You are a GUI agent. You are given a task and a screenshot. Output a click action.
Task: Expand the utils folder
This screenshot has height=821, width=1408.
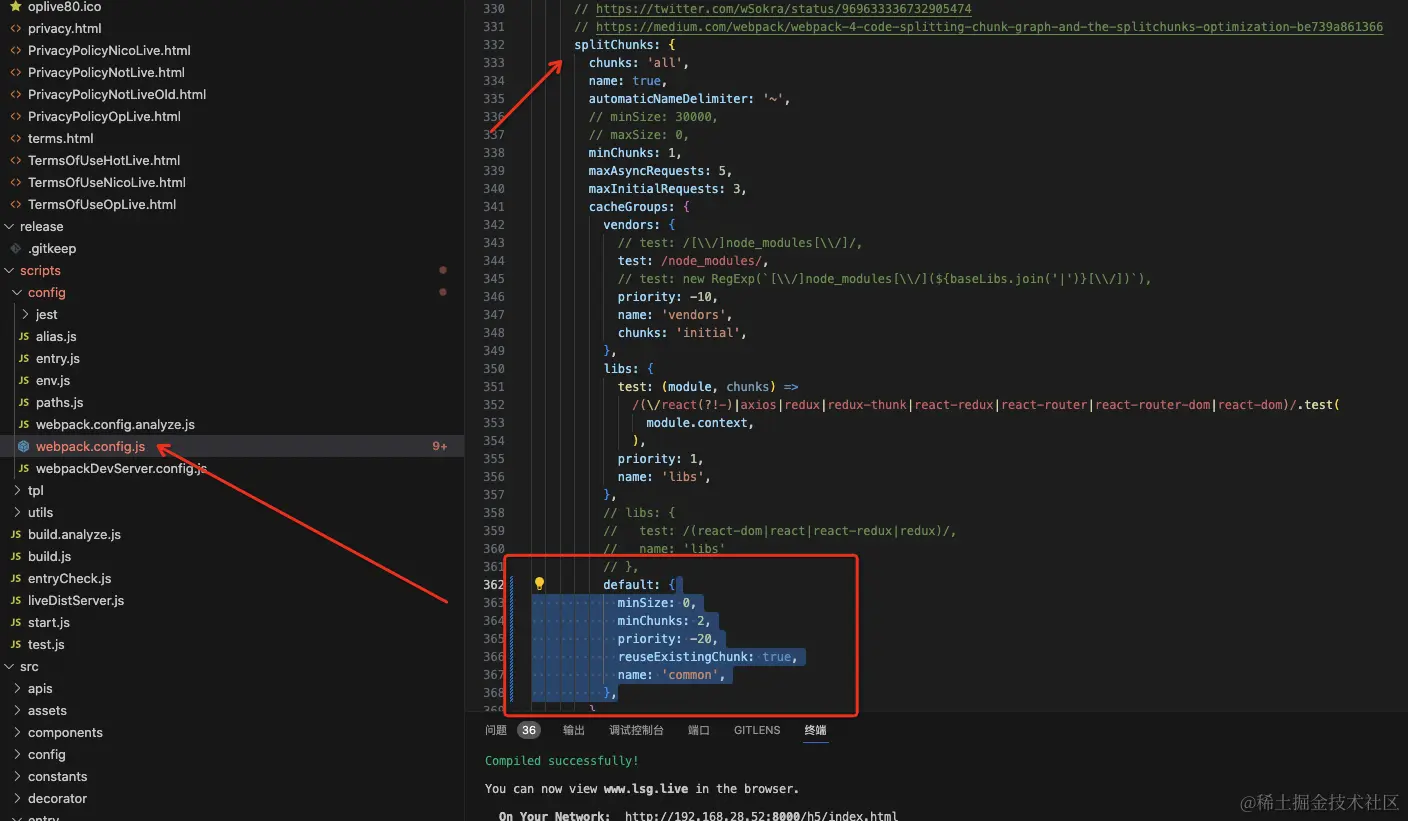click(x=17, y=512)
